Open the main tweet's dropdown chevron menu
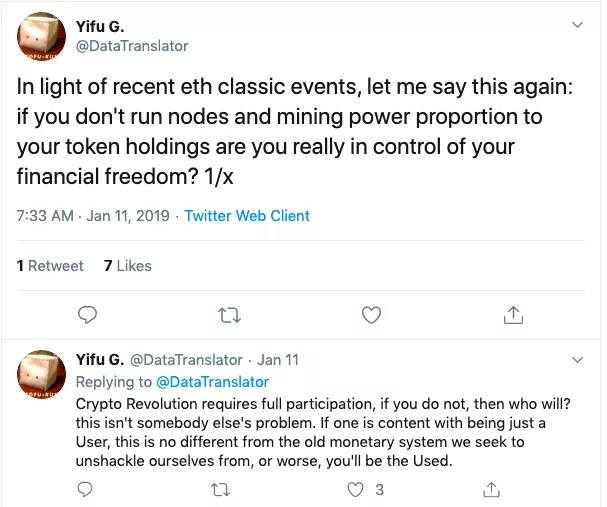607x507 pixels. [x=577, y=24]
